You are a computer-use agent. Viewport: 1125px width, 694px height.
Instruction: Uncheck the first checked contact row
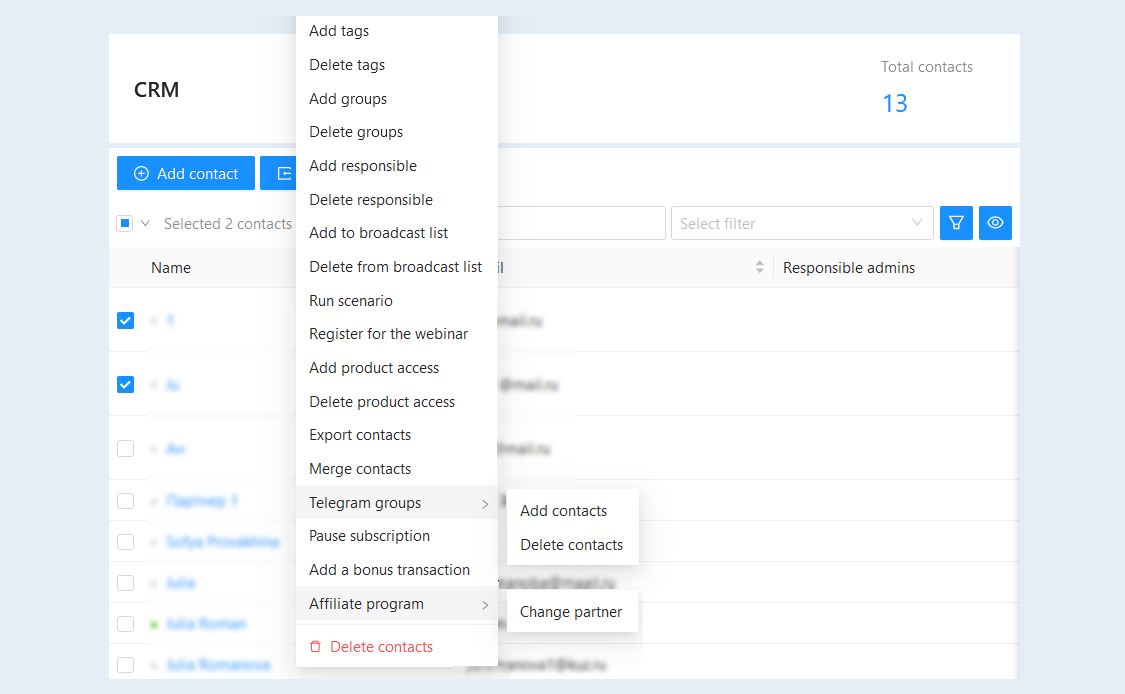click(x=126, y=320)
